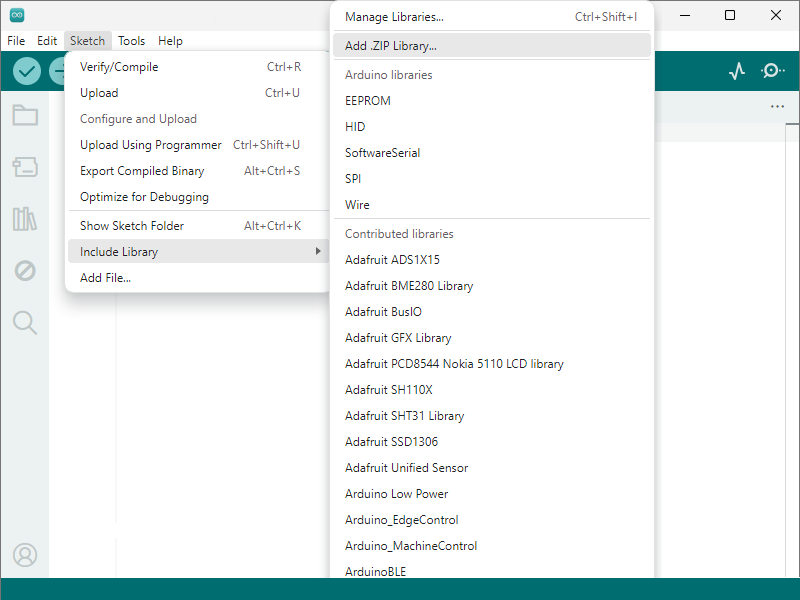Choose Add File... menu entry
This screenshot has height=600, width=800.
[198, 278]
